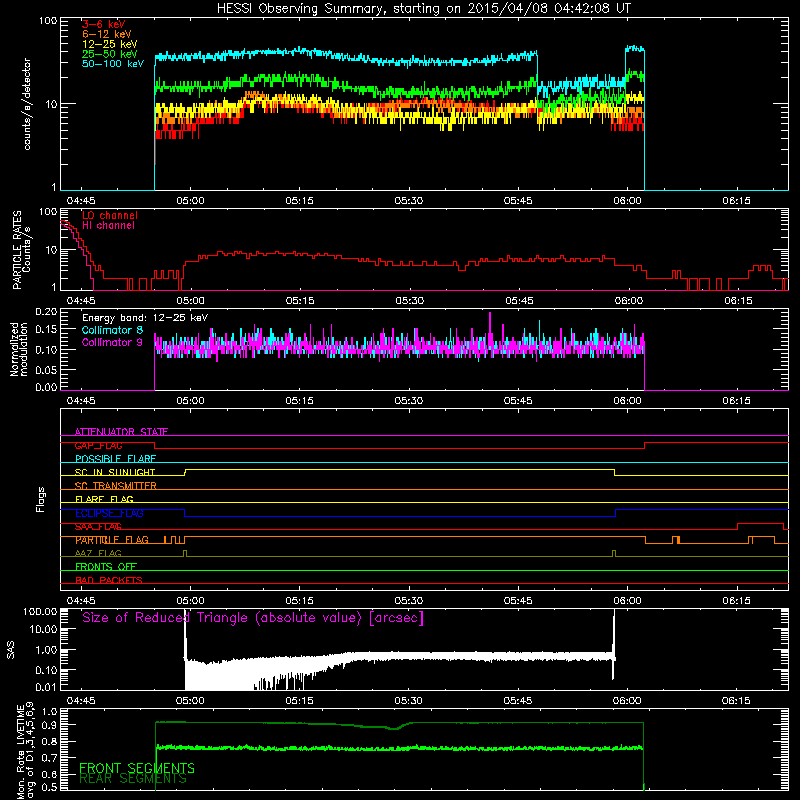The image size is (800, 800).
Task: Click the 0.20 value on modulation axis
Action: click(47, 312)
